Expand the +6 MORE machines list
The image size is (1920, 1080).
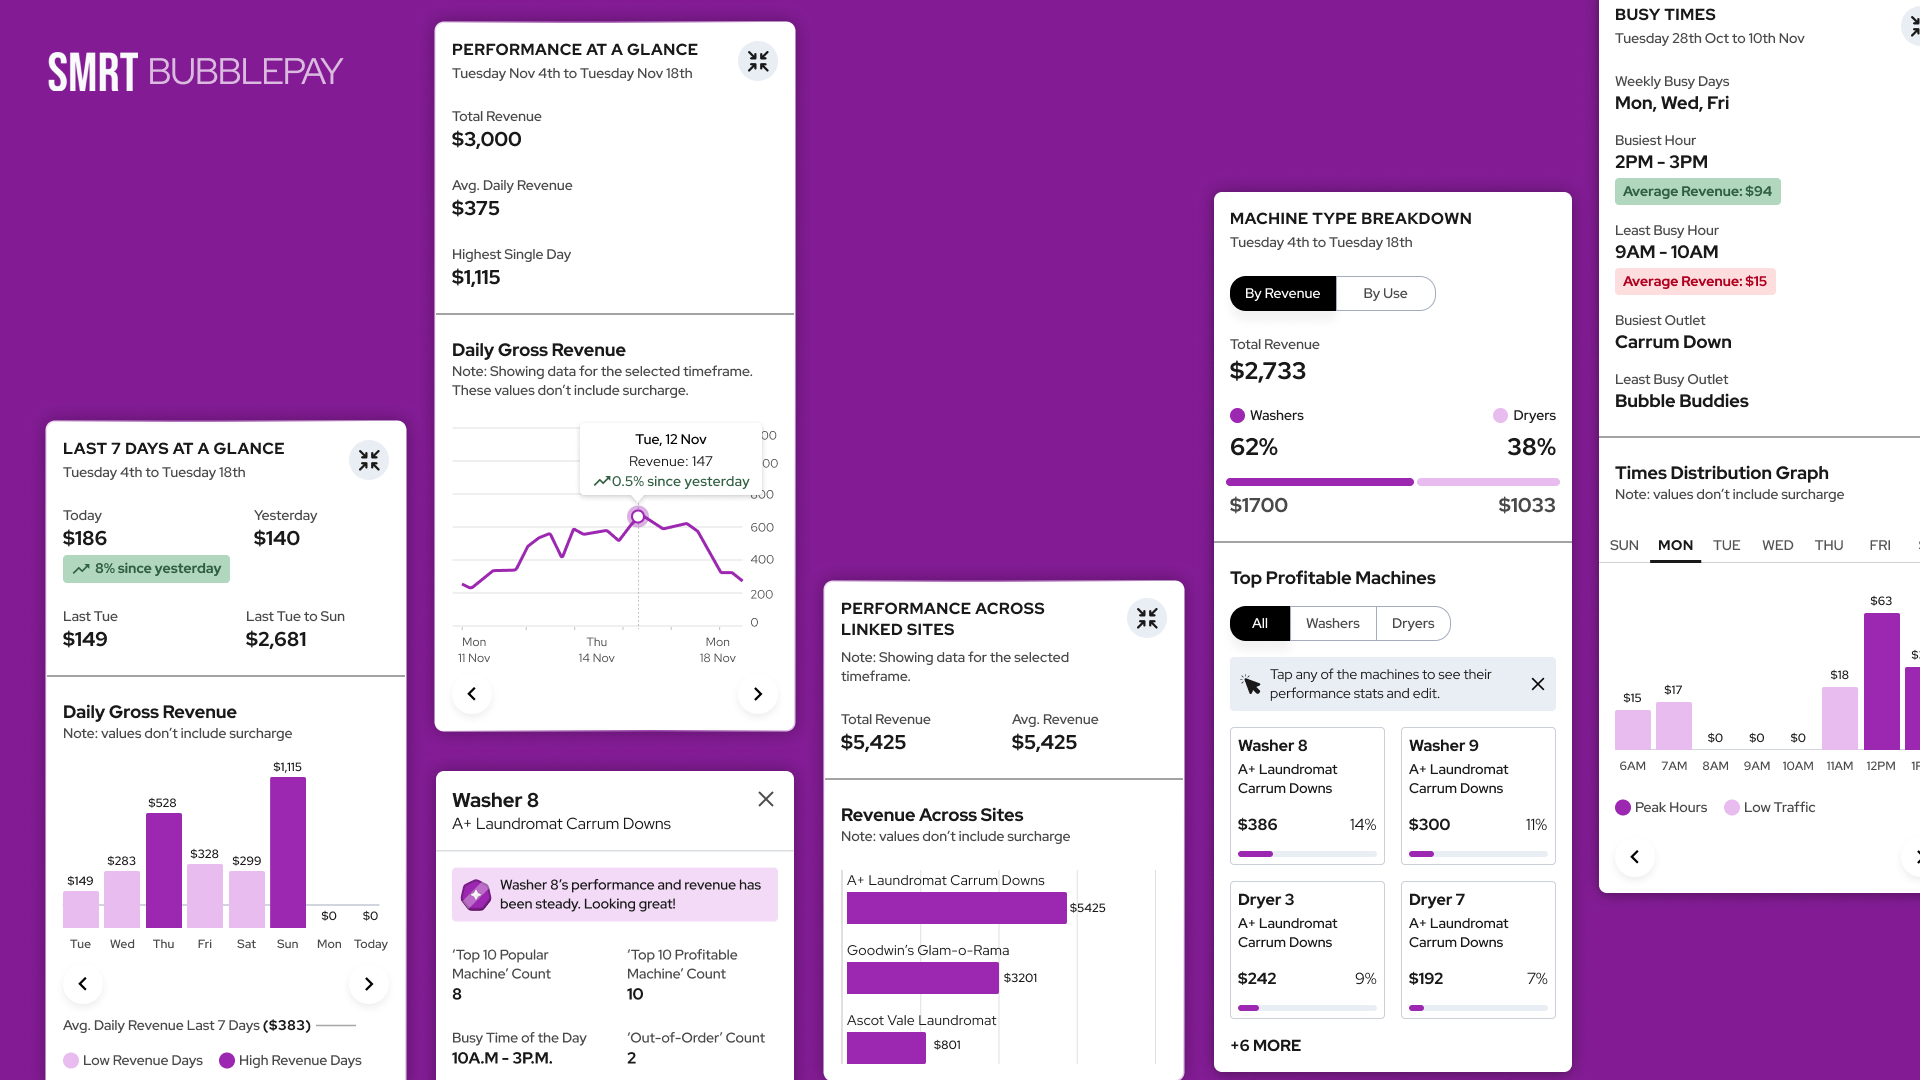[x=1265, y=1046]
